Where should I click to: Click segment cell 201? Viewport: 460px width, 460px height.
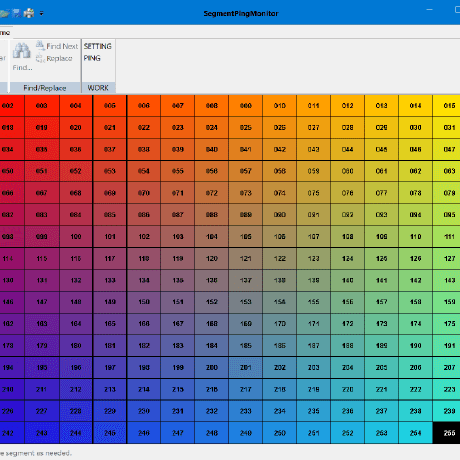tap(246, 367)
